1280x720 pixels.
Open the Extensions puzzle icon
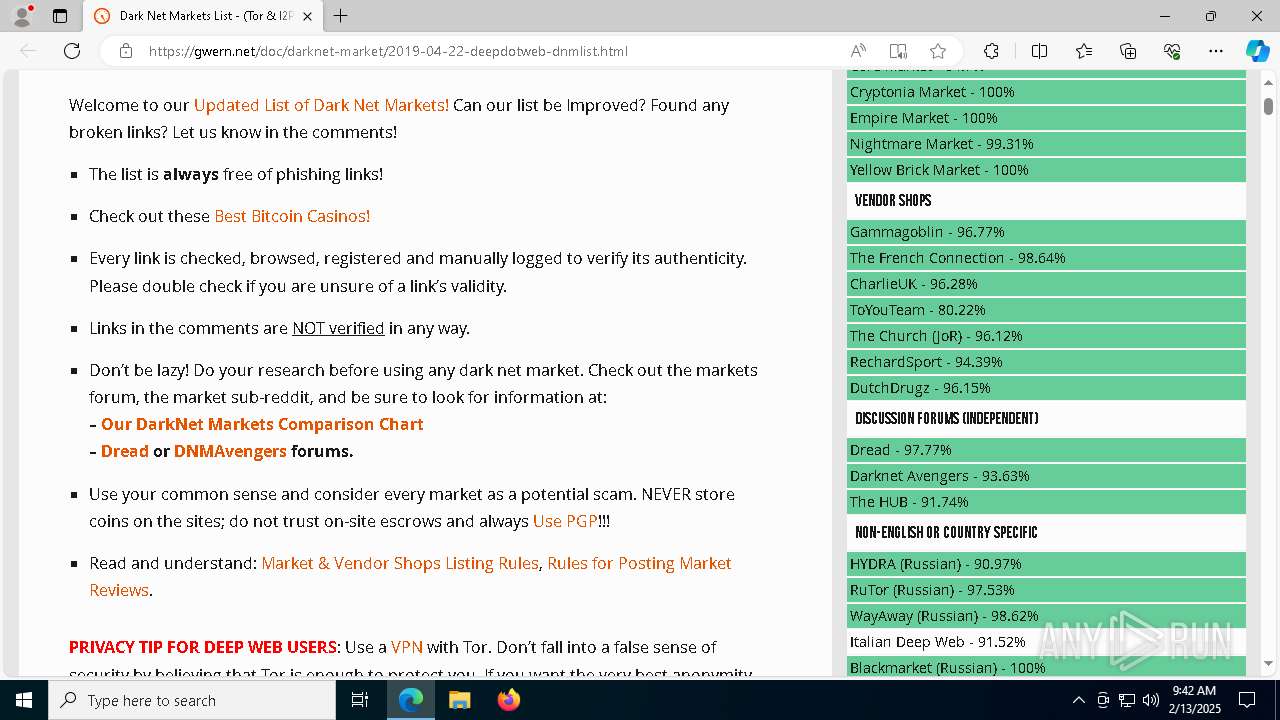(991, 51)
